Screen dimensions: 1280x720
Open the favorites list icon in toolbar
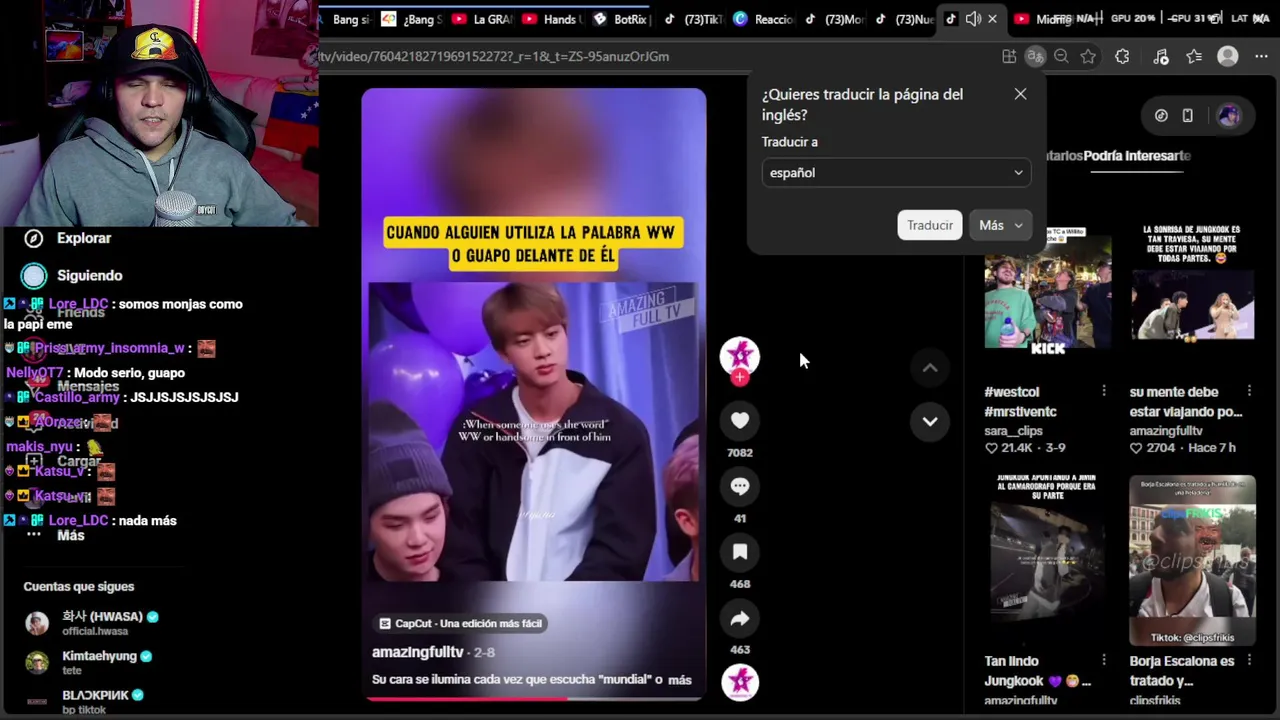click(x=1194, y=57)
